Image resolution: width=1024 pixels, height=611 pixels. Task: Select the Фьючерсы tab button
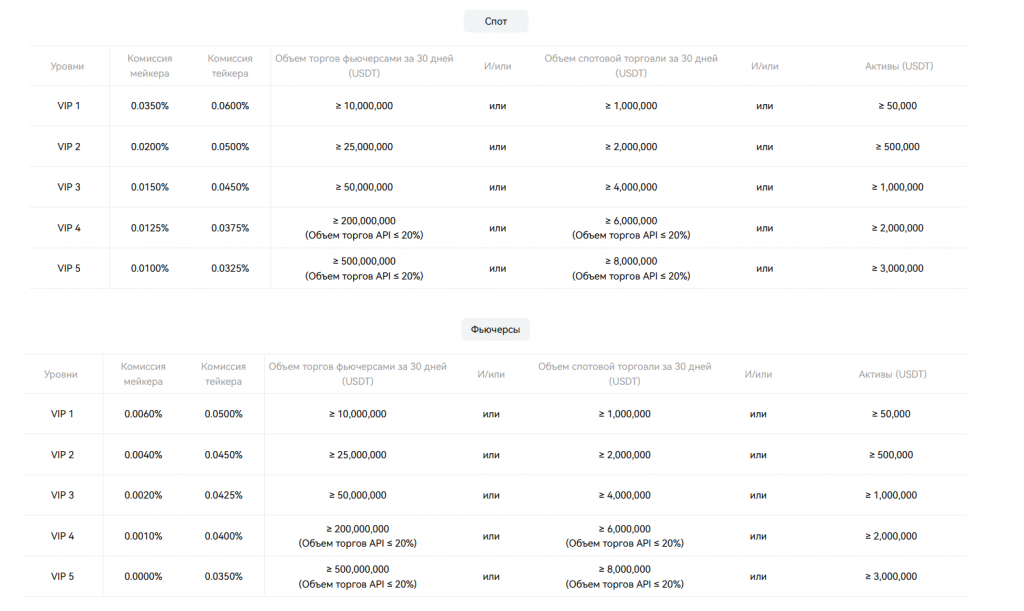(x=496, y=329)
